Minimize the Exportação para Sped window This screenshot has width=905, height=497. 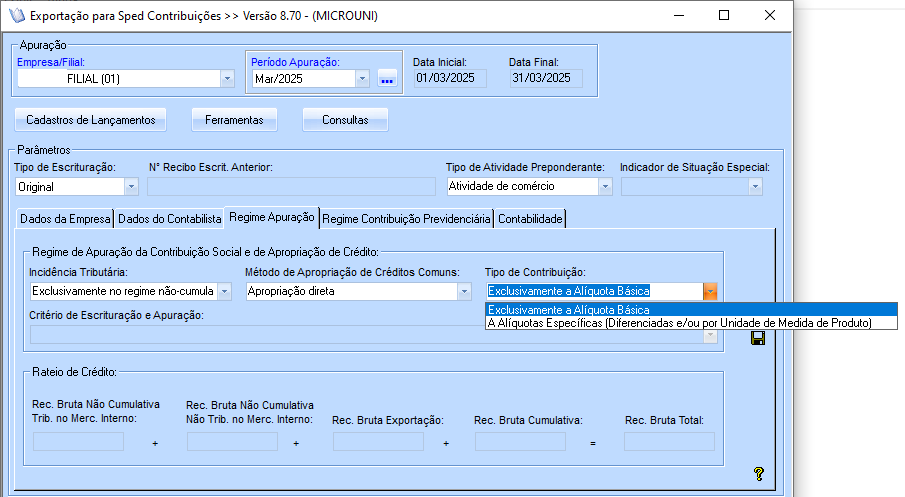point(679,16)
